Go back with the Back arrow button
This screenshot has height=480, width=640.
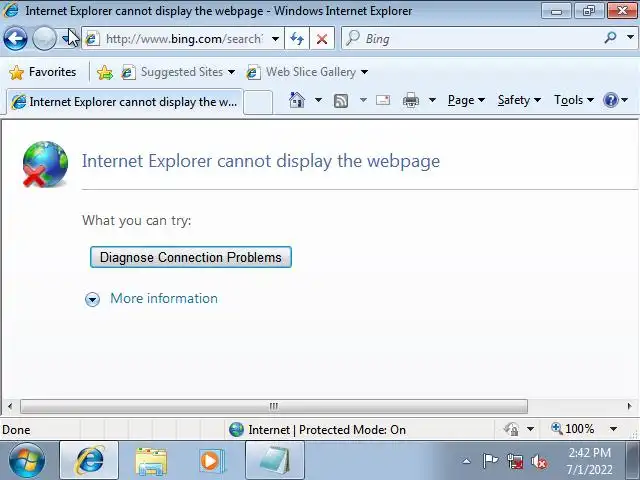coord(15,39)
